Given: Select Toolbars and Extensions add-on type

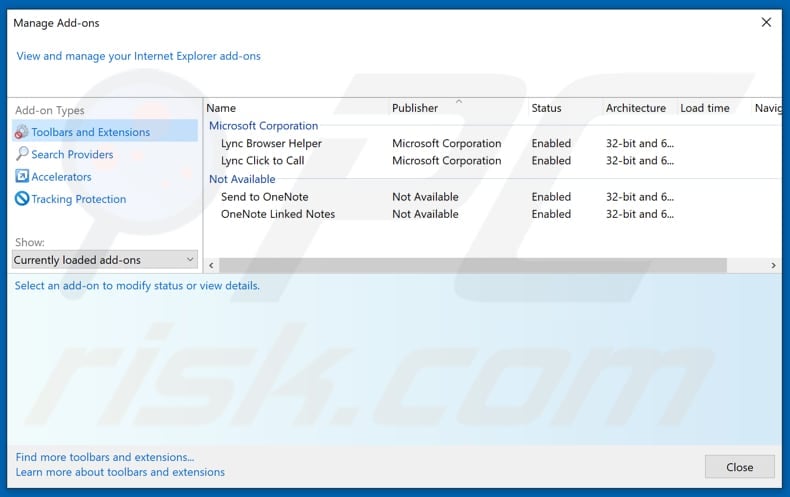Looking at the screenshot, I should click(x=105, y=132).
